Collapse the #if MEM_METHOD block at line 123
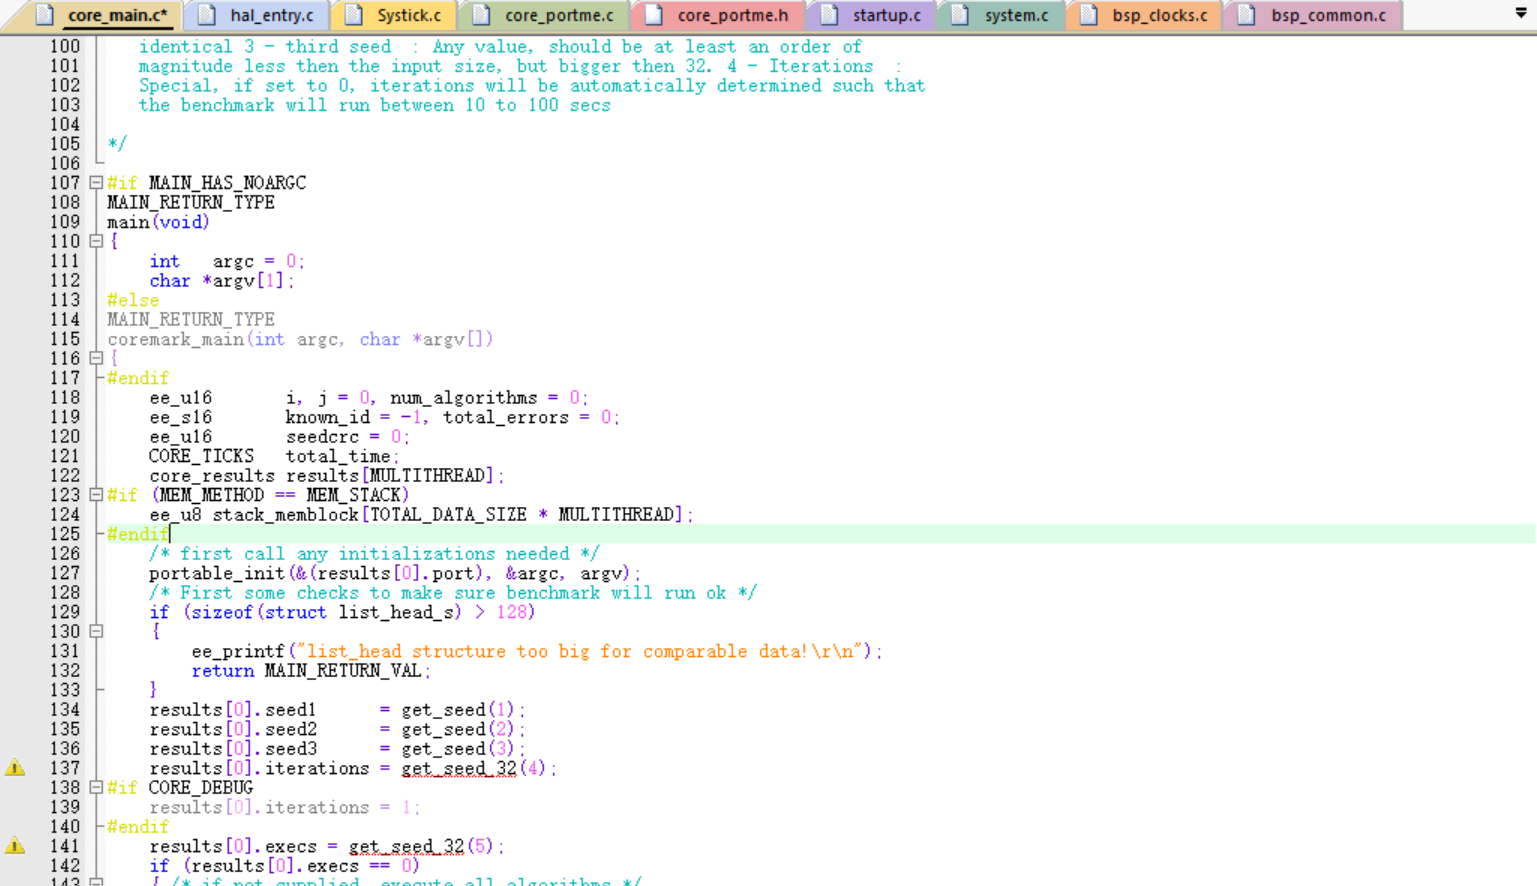 point(96,495)
